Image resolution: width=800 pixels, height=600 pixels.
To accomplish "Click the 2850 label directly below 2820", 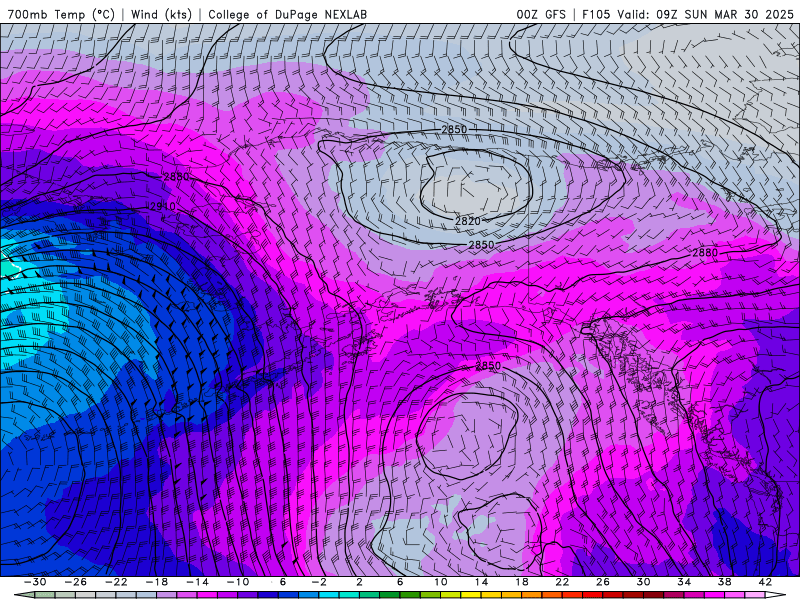I will click(481, 245).
